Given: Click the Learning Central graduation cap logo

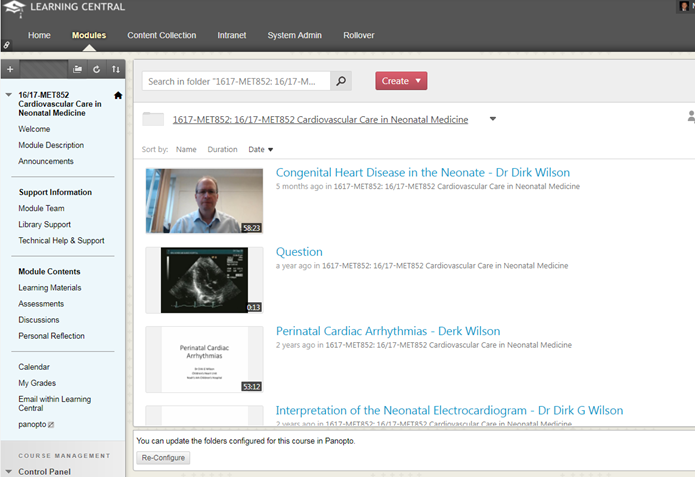Looking at the screenshot, I should pyautogui.click(x=14, y=8).
